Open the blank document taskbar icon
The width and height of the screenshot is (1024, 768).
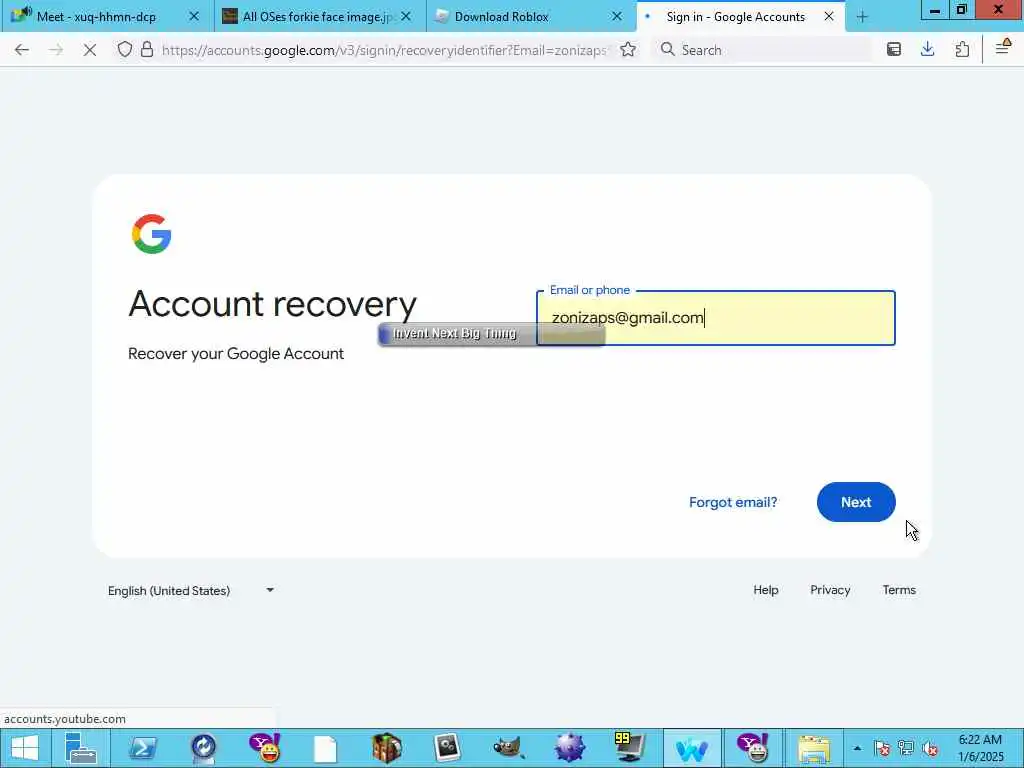[325, 748]
